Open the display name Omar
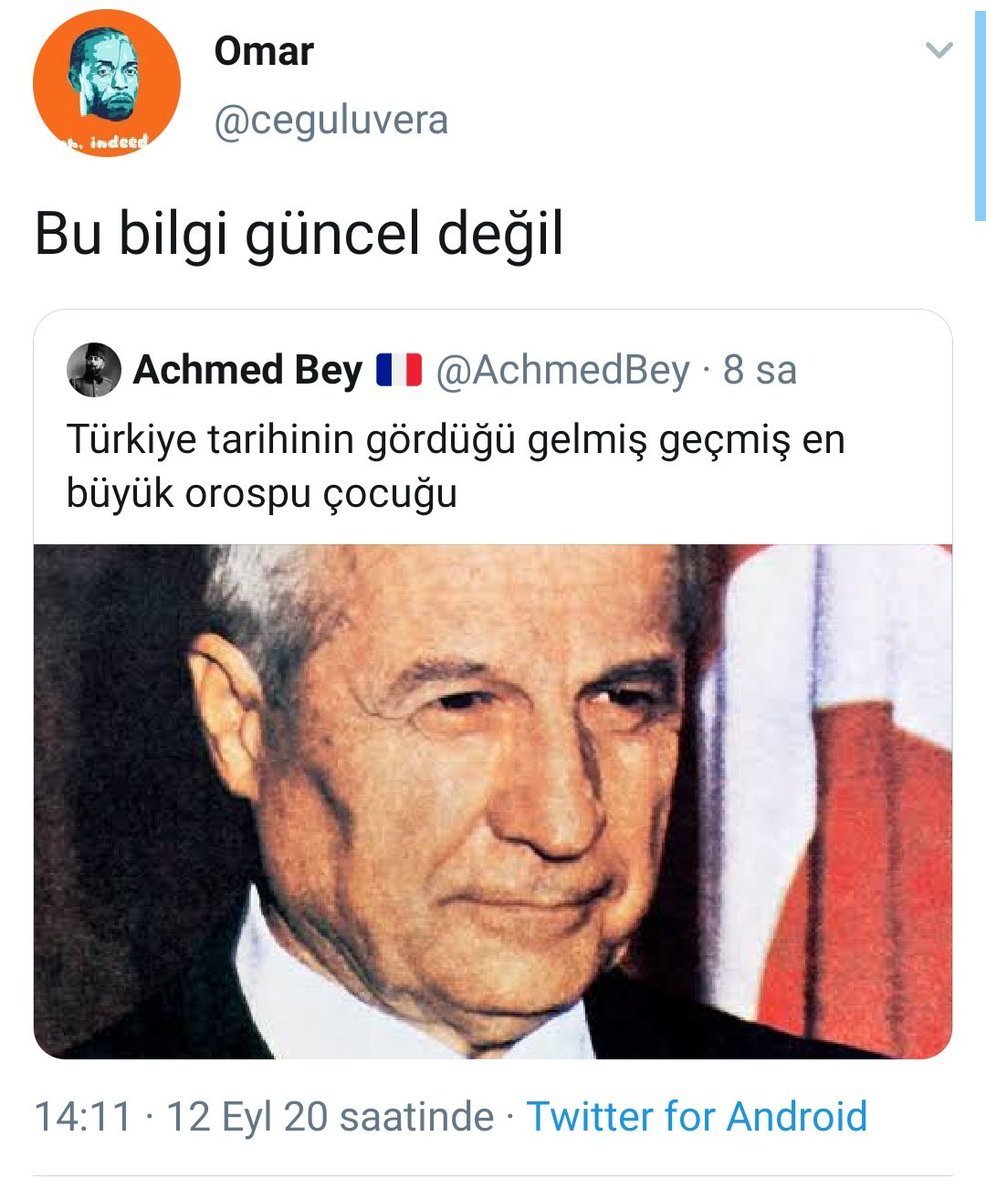Viewport: 986px width, 1200px height. coord(263,52)
